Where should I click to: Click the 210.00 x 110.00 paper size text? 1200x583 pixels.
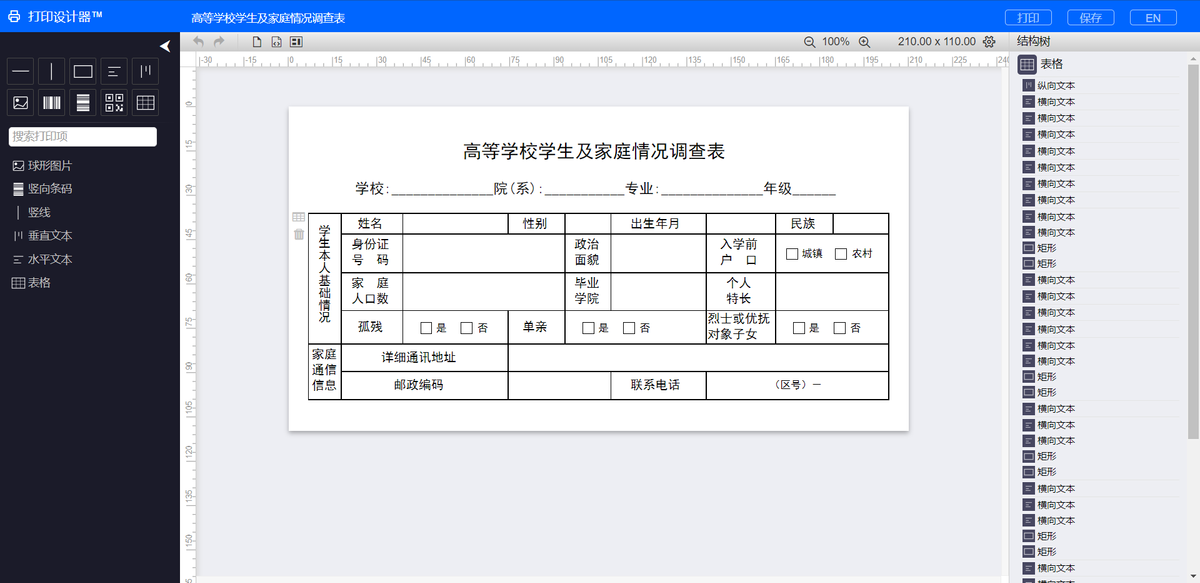pos(937,42)
